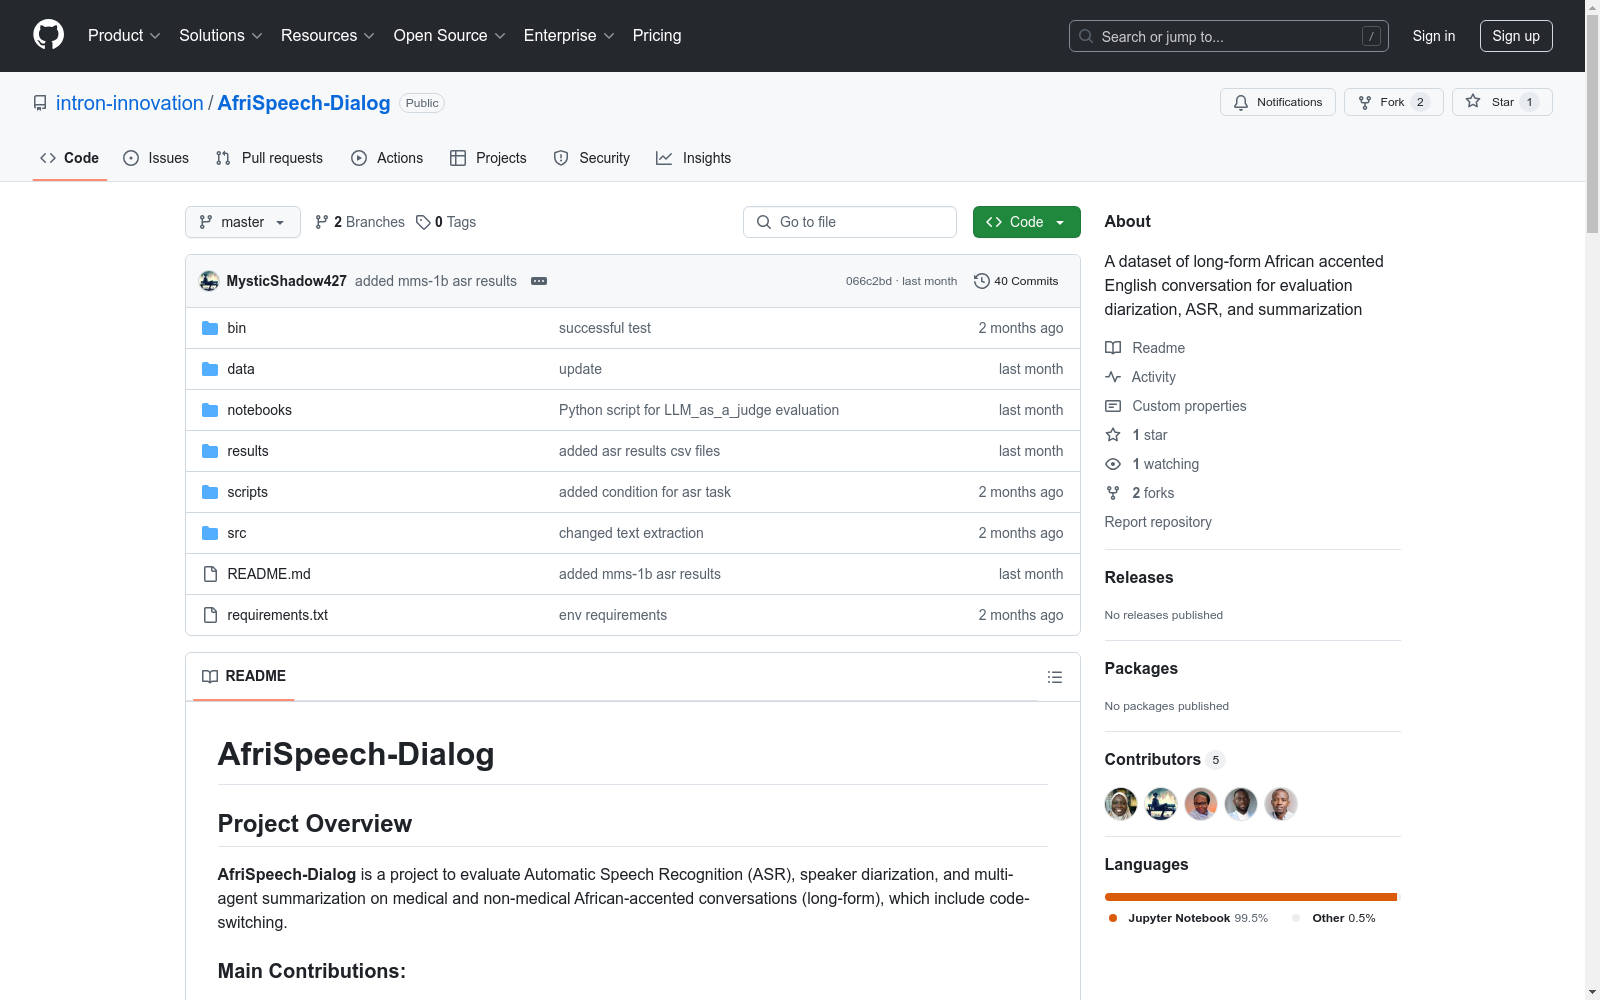Image resolution: width=1600 pixels, height=1000 pixels.
Task: Click the Sign up button
Action: (x=1516, y=36)
